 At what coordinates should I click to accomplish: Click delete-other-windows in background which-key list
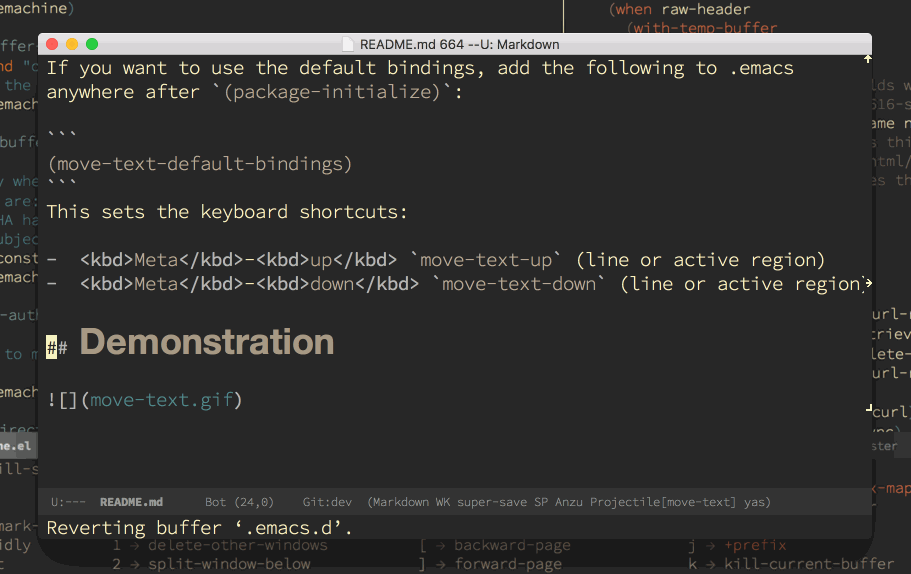pyautogui.click(x=238, y=545)
